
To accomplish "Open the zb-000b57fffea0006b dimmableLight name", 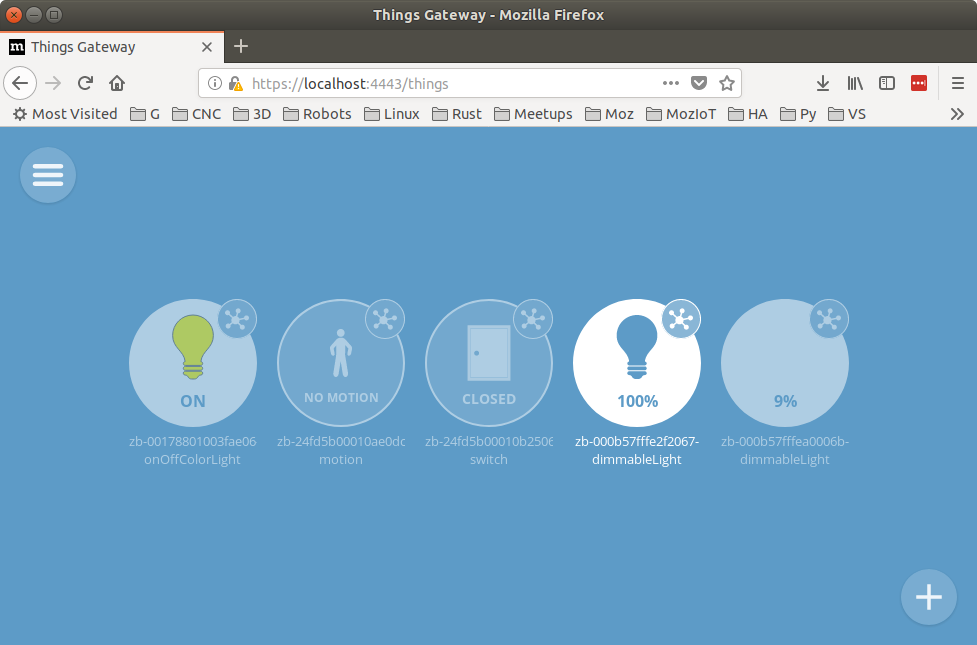I will coord(784,450).
